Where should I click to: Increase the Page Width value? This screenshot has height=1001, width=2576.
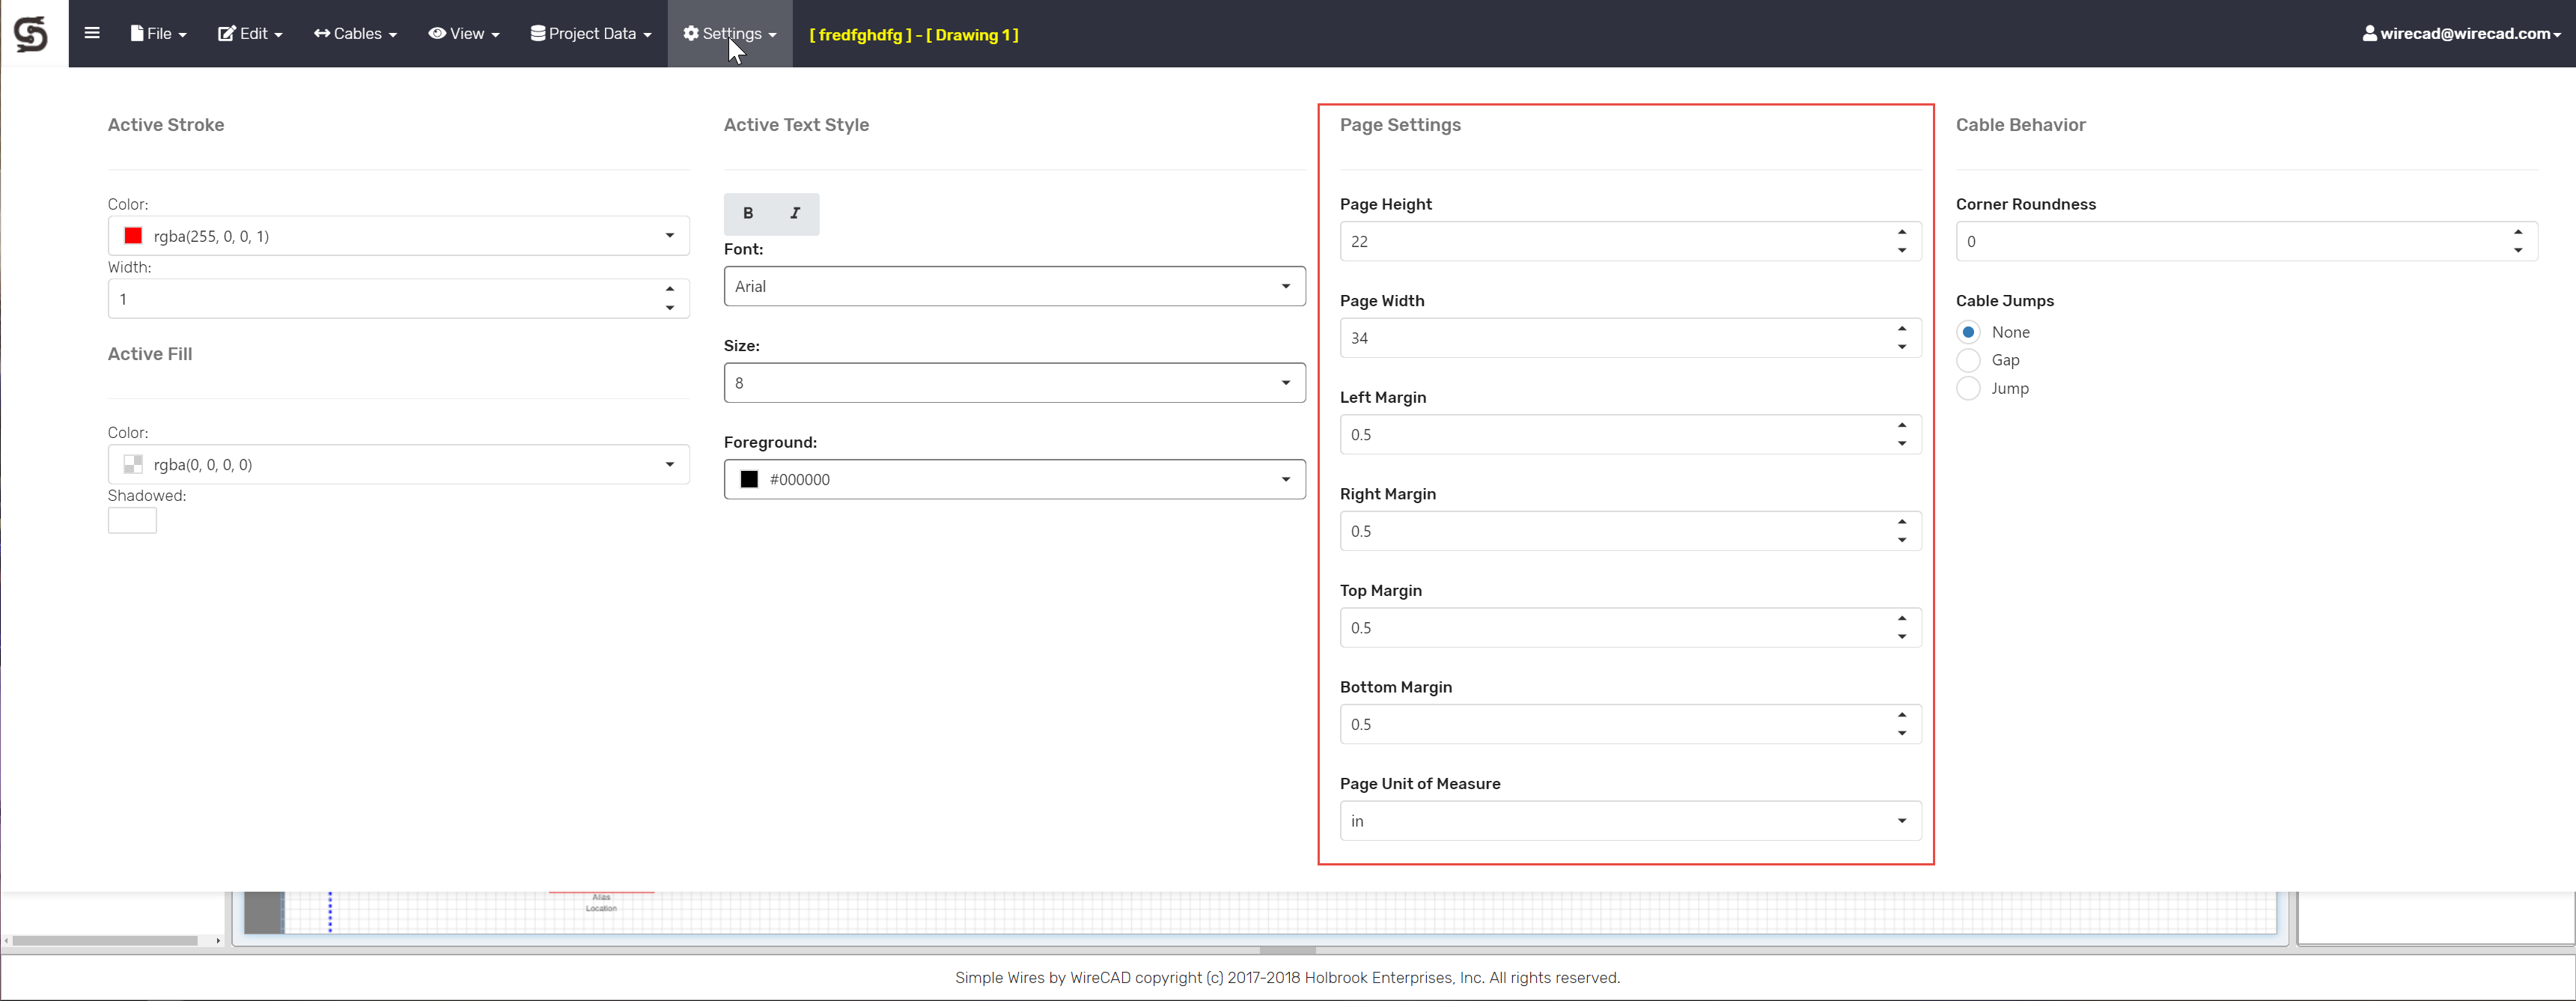coord(1902,329)
